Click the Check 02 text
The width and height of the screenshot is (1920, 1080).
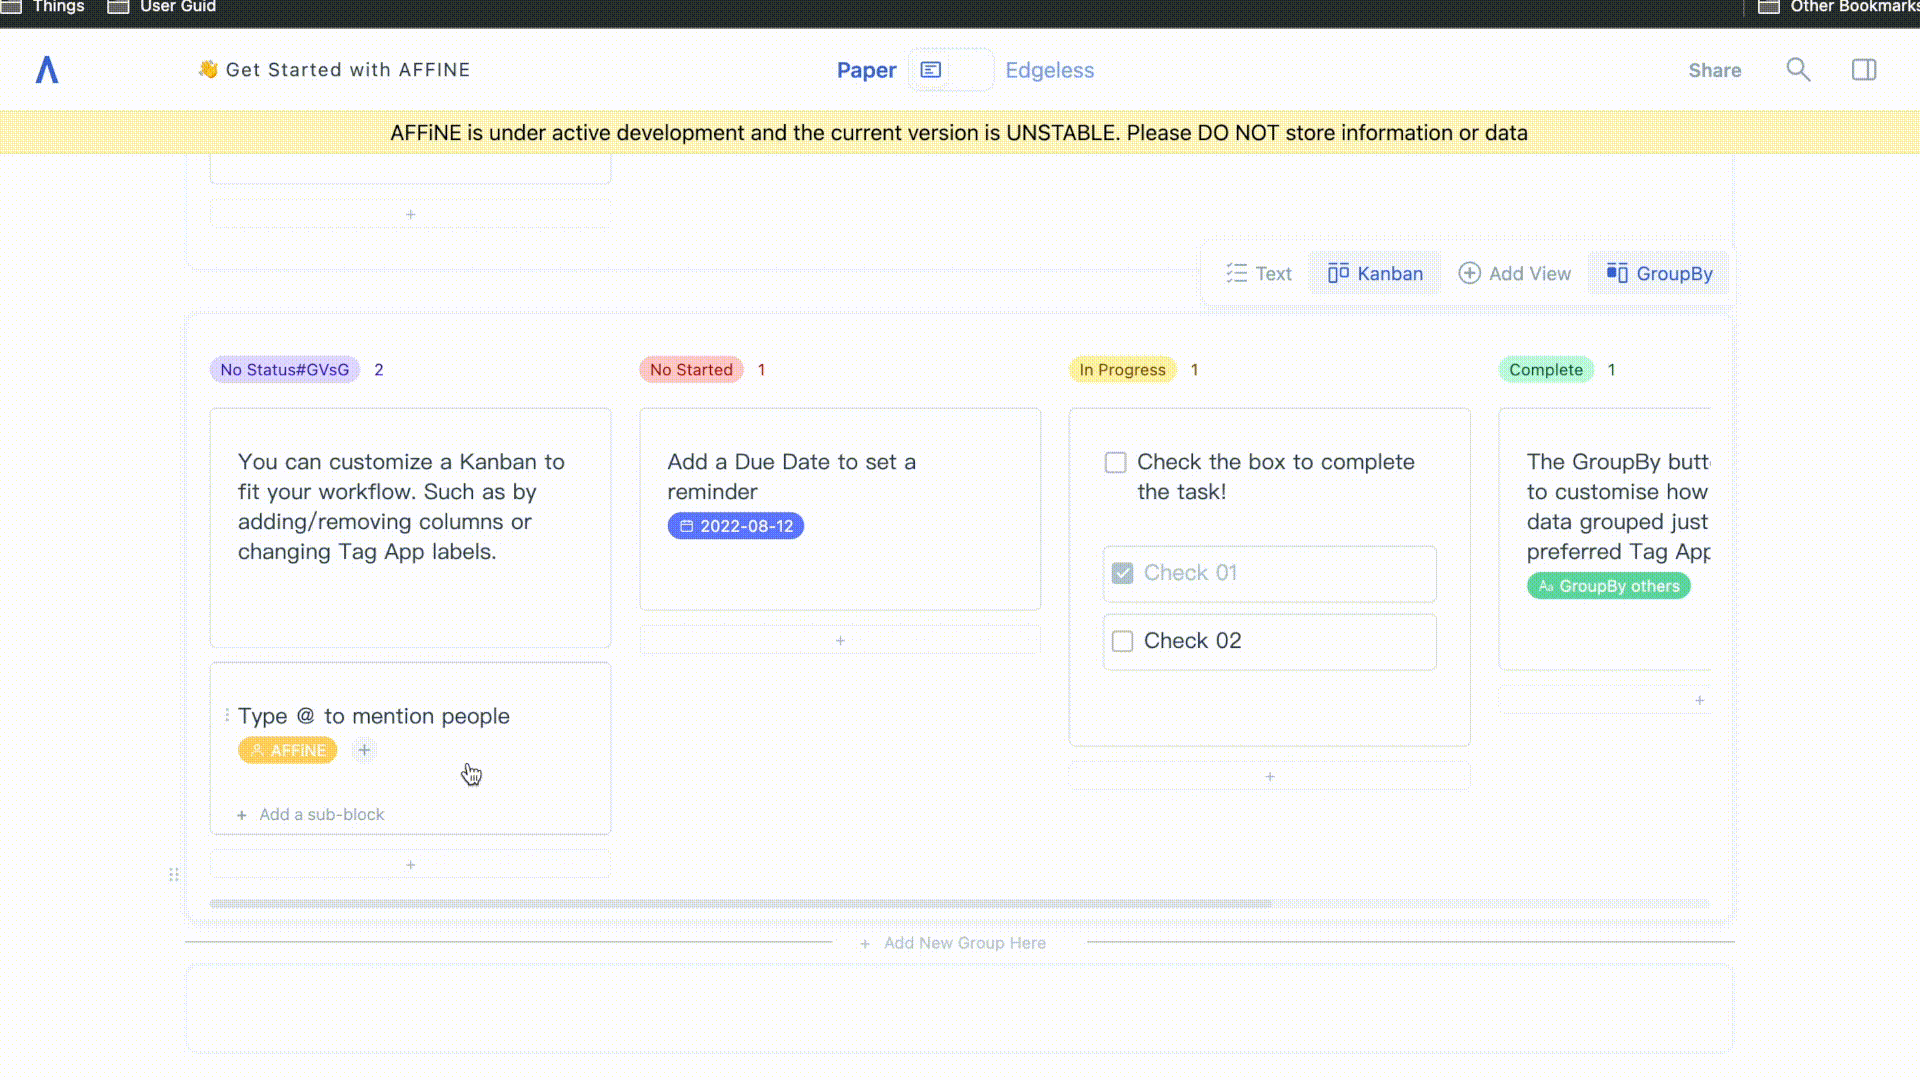pyautogui.click(x=1192, y=641)
